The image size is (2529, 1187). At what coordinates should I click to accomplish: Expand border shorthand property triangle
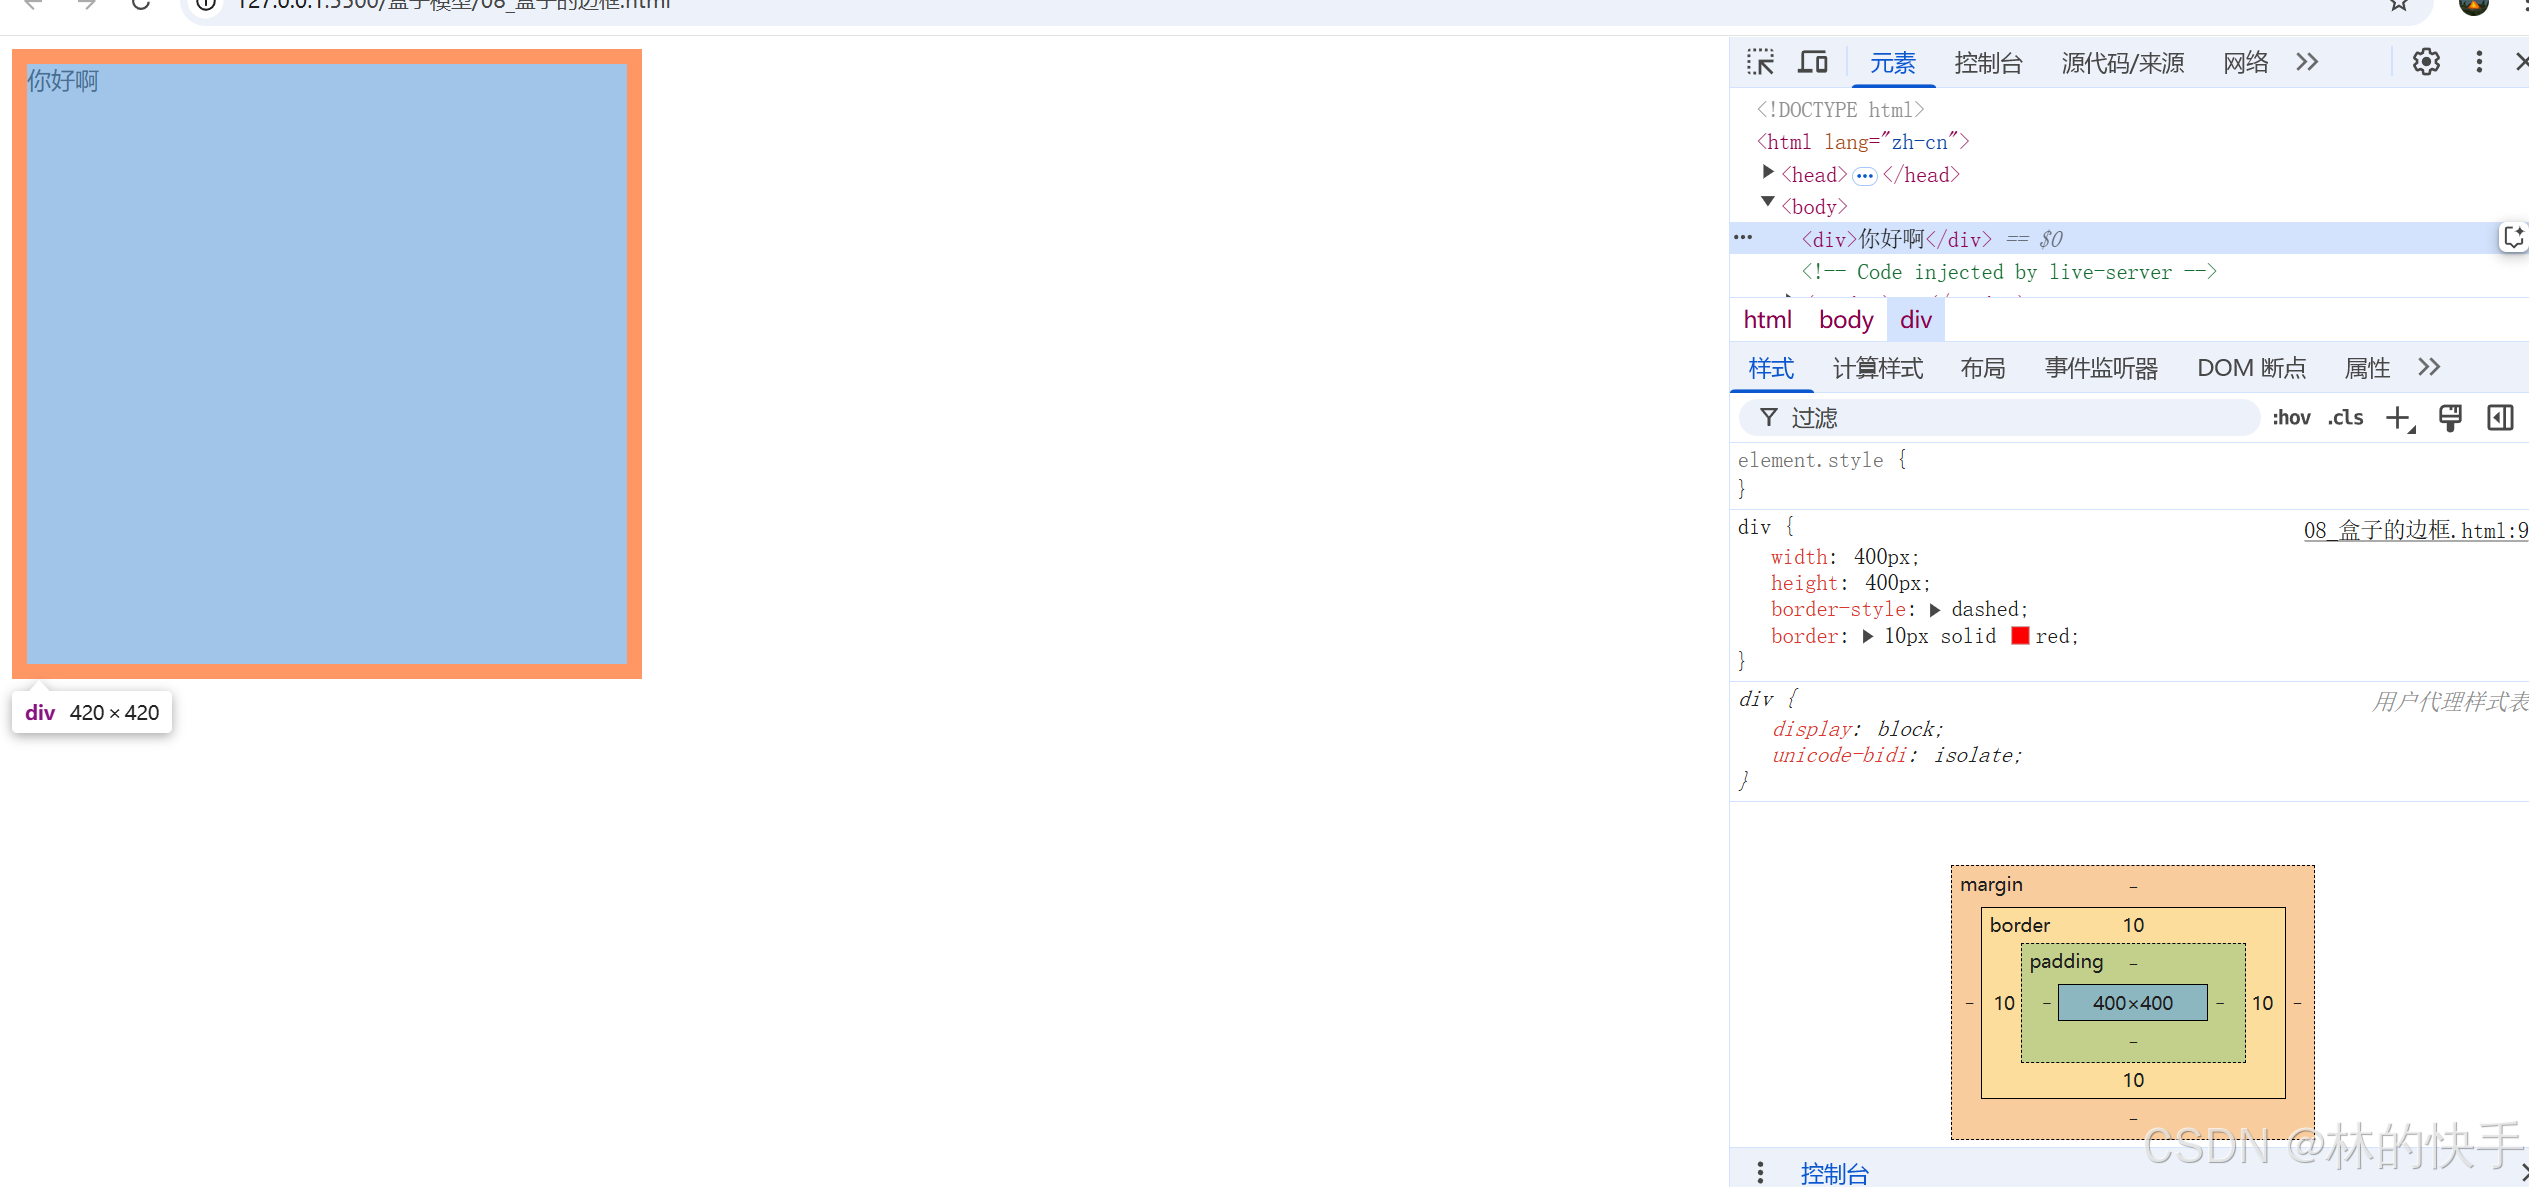(1868, 636)
